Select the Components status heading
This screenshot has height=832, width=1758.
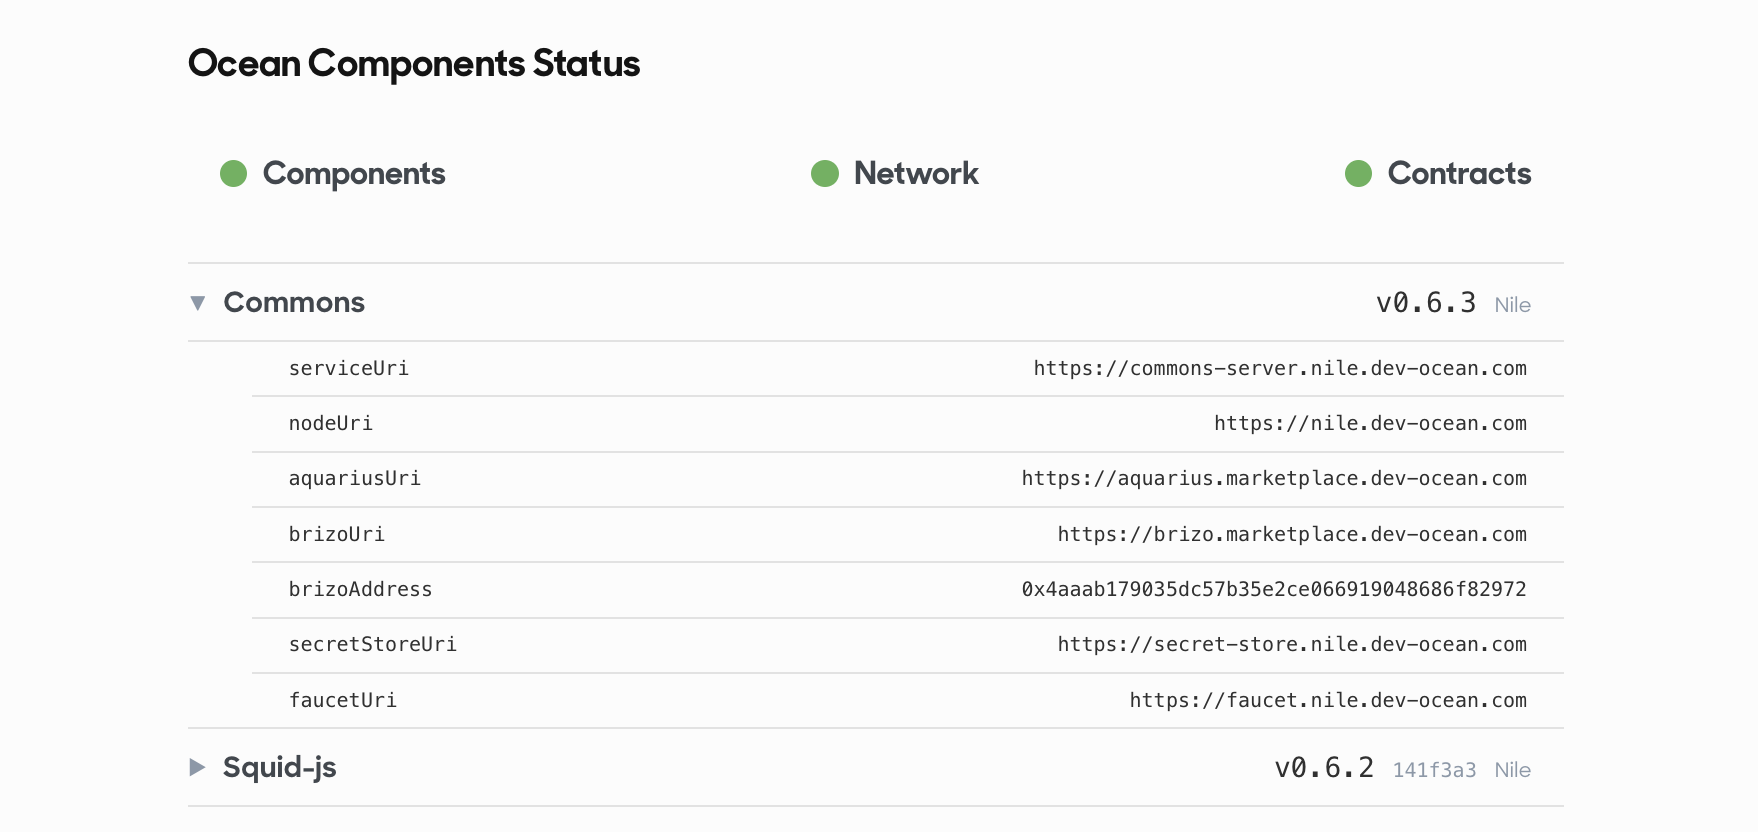[354, 174]
